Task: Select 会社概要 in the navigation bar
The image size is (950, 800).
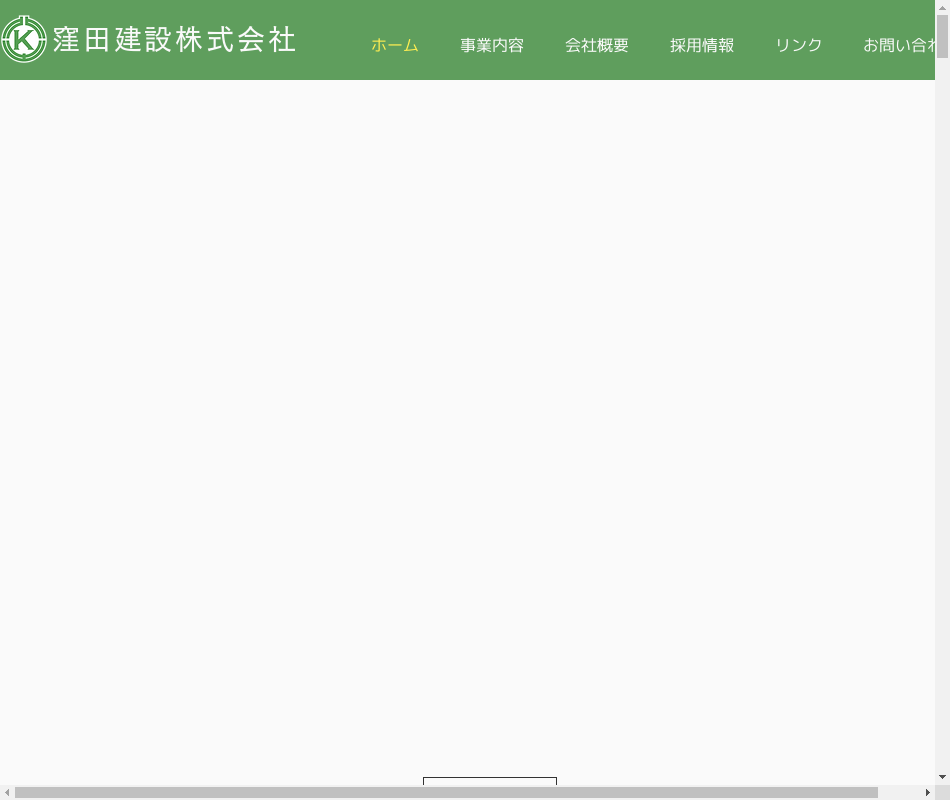Action: point(596,46)
